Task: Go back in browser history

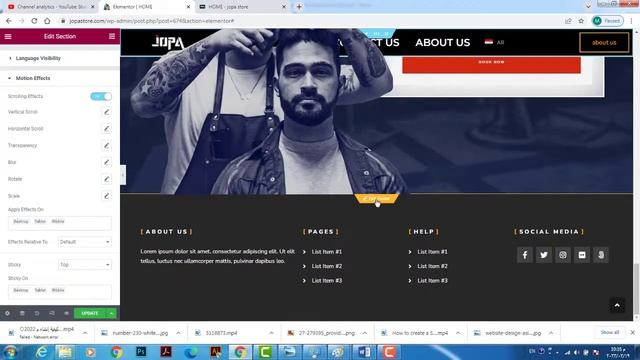Action: coord(9,21)
